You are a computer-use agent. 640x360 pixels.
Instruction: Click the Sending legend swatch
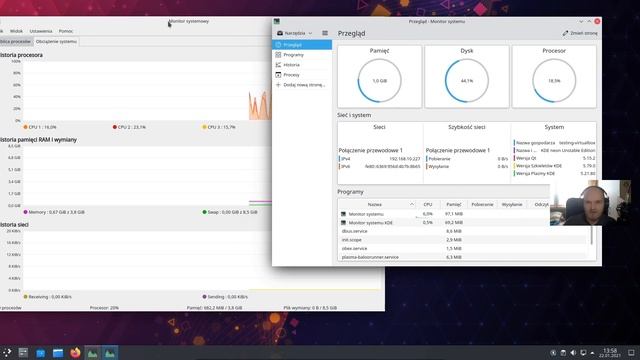(x=204, y=297)
